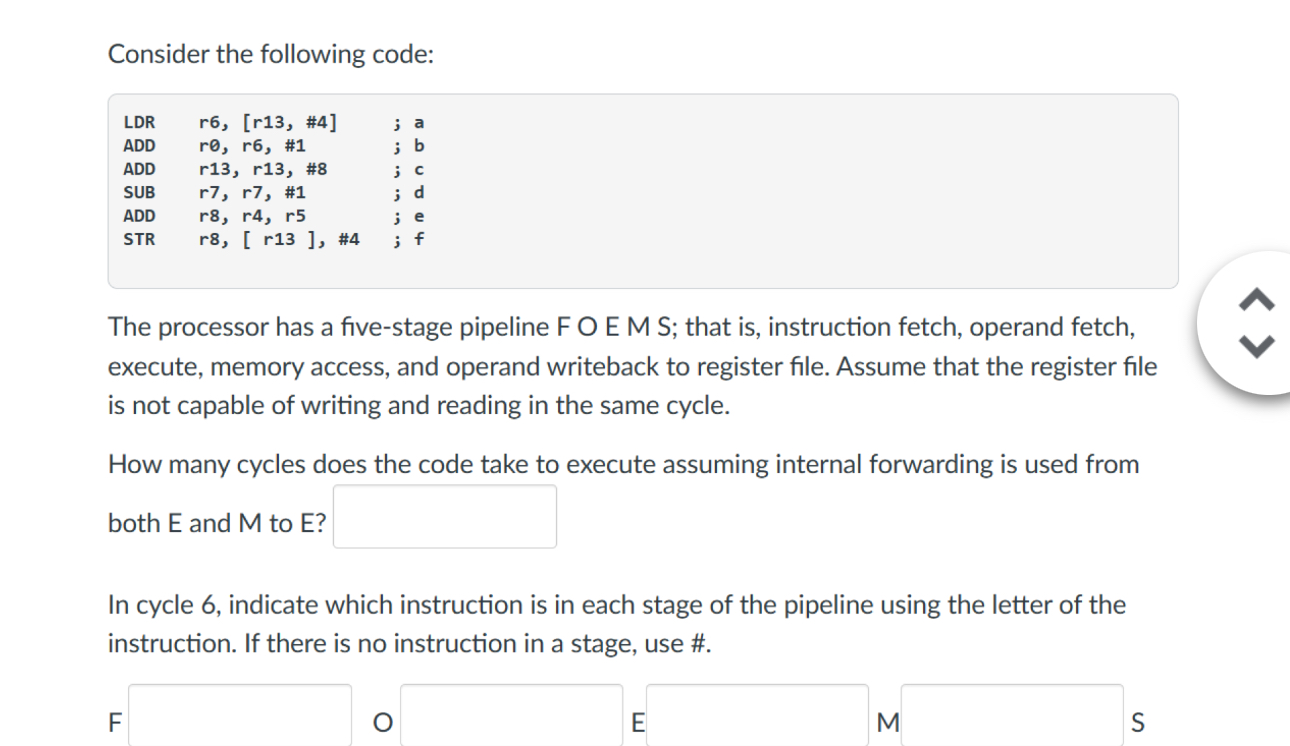Click the answer box for cycle count question
Image resolution: width=1290 pixels, height=746 pixels.
pos(444,515)
